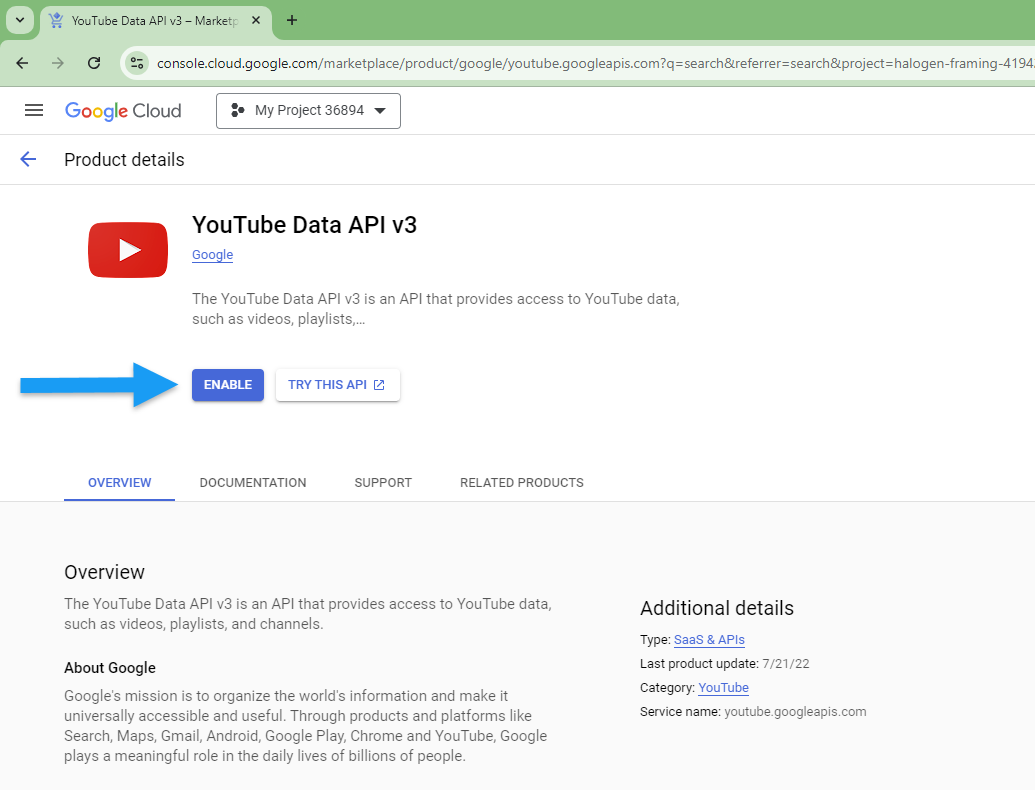Switch to the SUPPORT tab

(x=383, y=482)
